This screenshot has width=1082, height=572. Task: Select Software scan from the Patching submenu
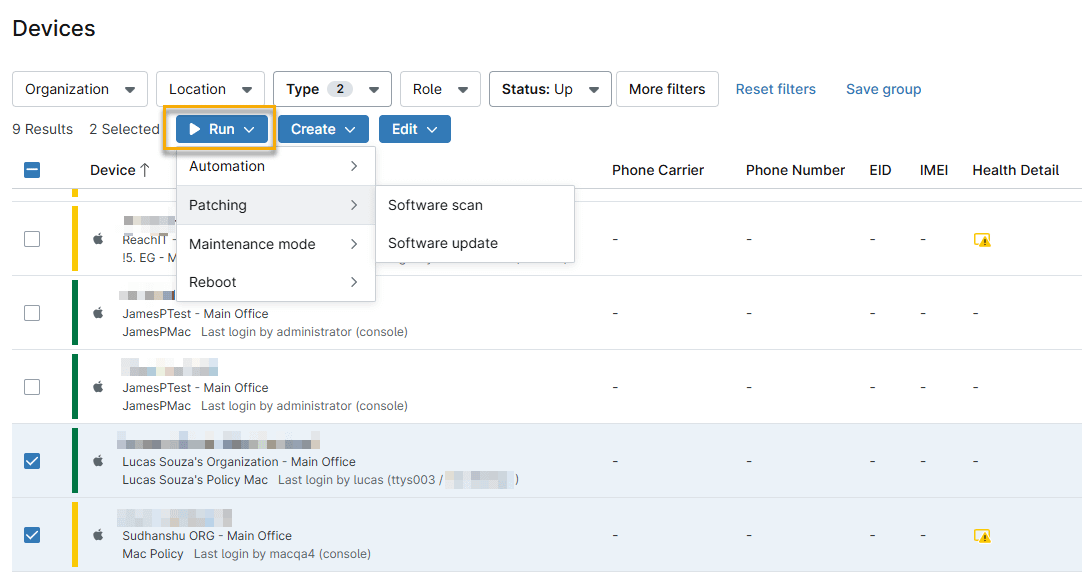(435, 205)
